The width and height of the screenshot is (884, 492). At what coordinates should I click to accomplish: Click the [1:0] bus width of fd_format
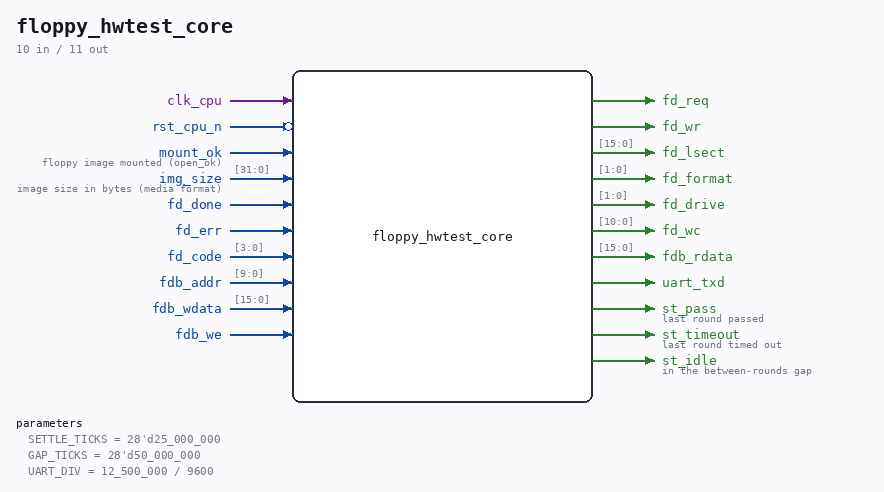point(613,170)
